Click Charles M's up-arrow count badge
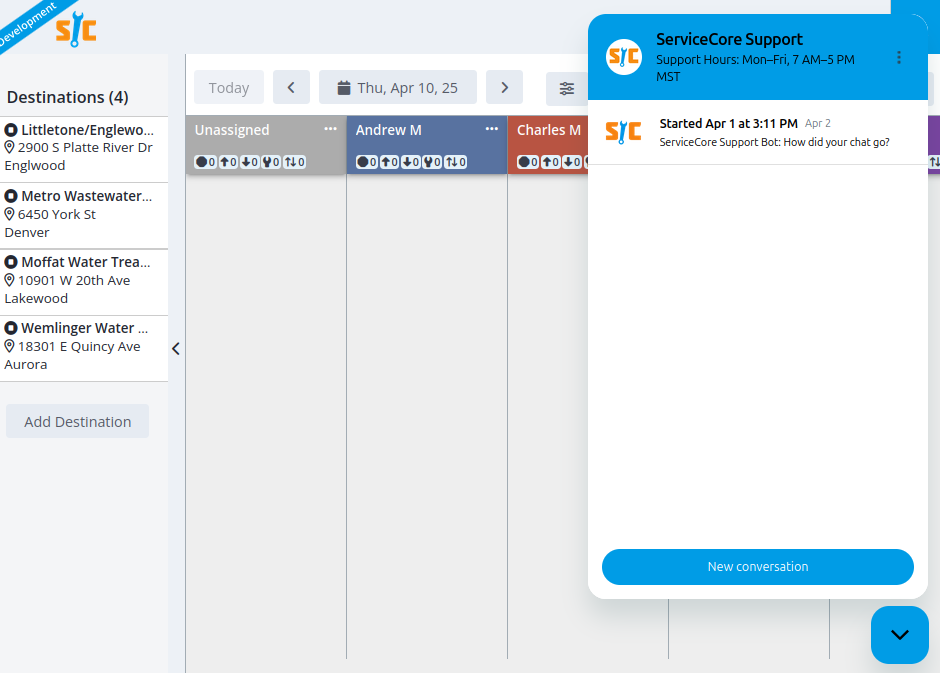940x673 pixels. [x=550, y=162]
